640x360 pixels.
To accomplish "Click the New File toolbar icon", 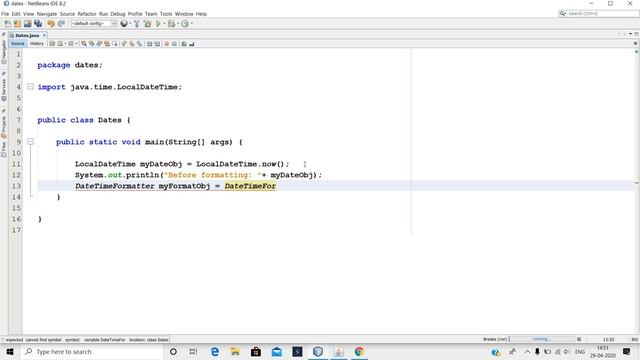I will (8, 24).
